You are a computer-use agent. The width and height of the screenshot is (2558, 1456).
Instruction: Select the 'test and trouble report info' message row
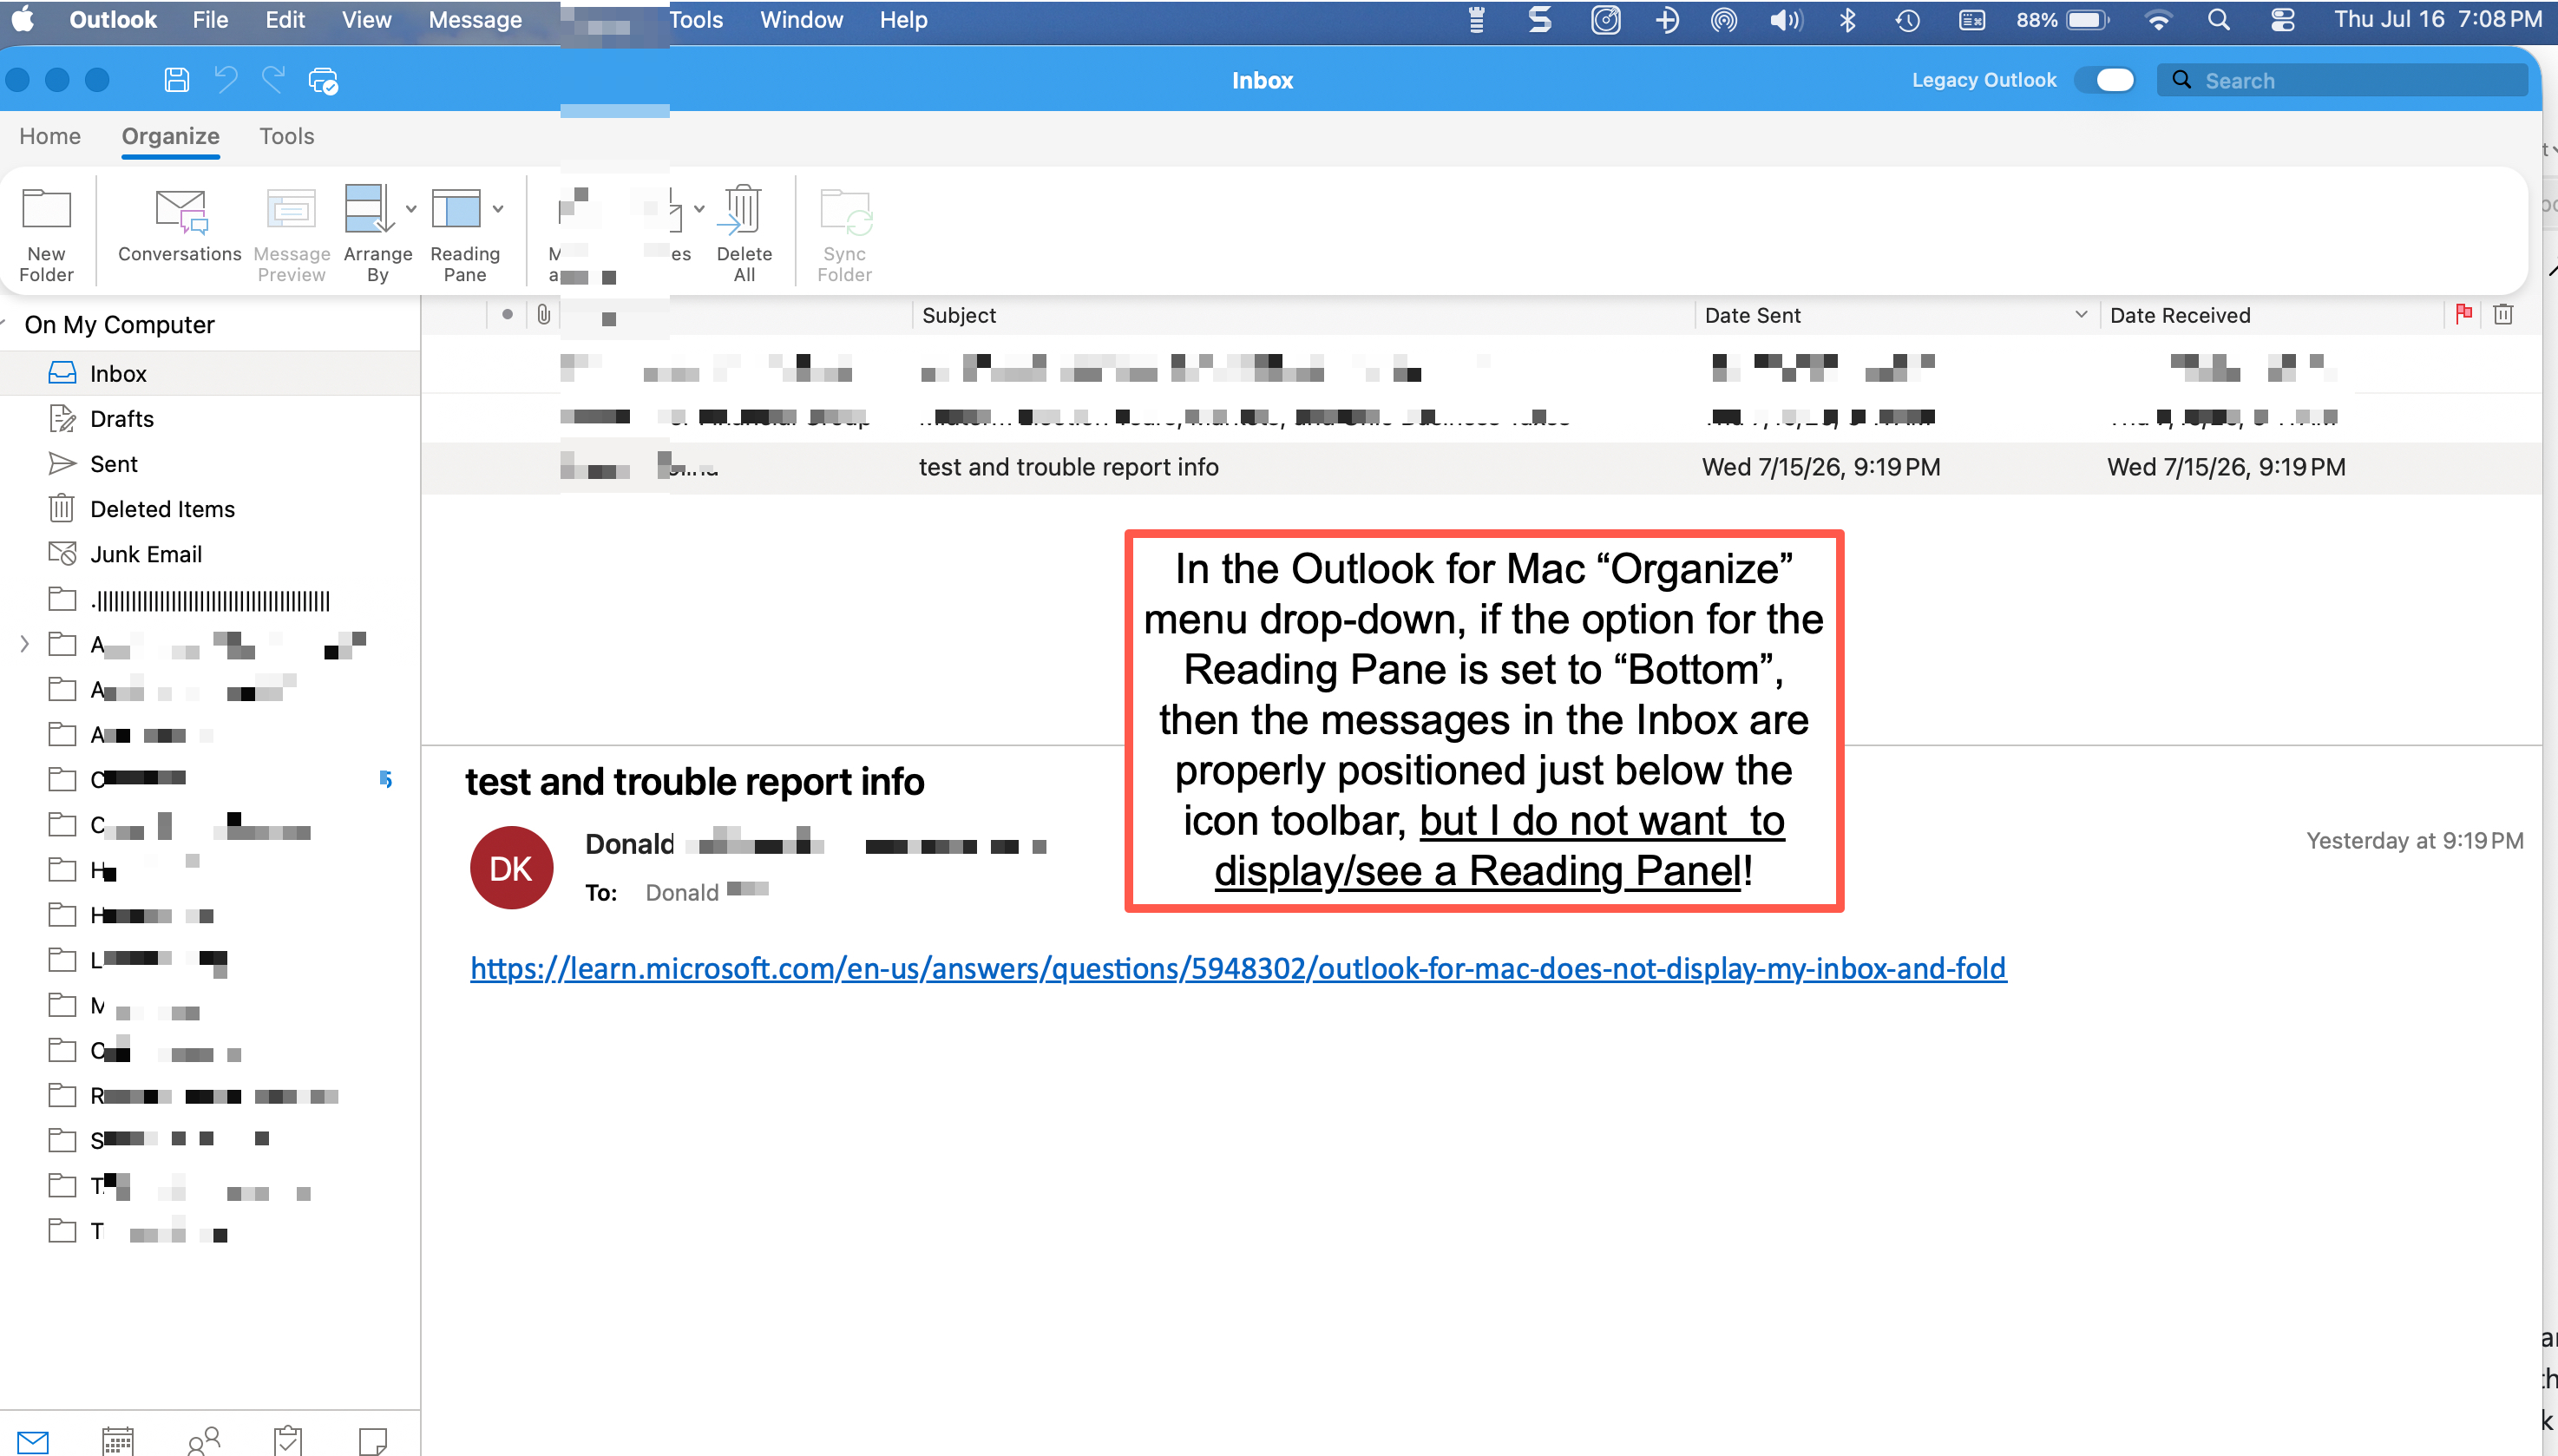(x=1481, y=467)
